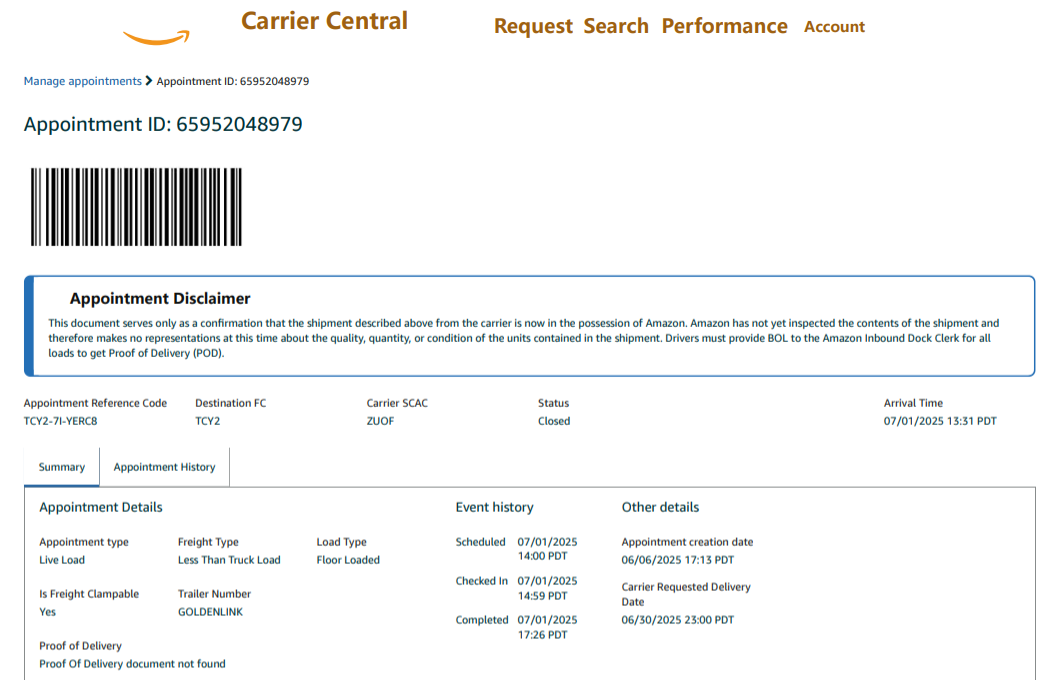Screen dimensions: 1055x680
Task: Click Checked In time 14:59 PDT
Action: [x=542, y=596]
